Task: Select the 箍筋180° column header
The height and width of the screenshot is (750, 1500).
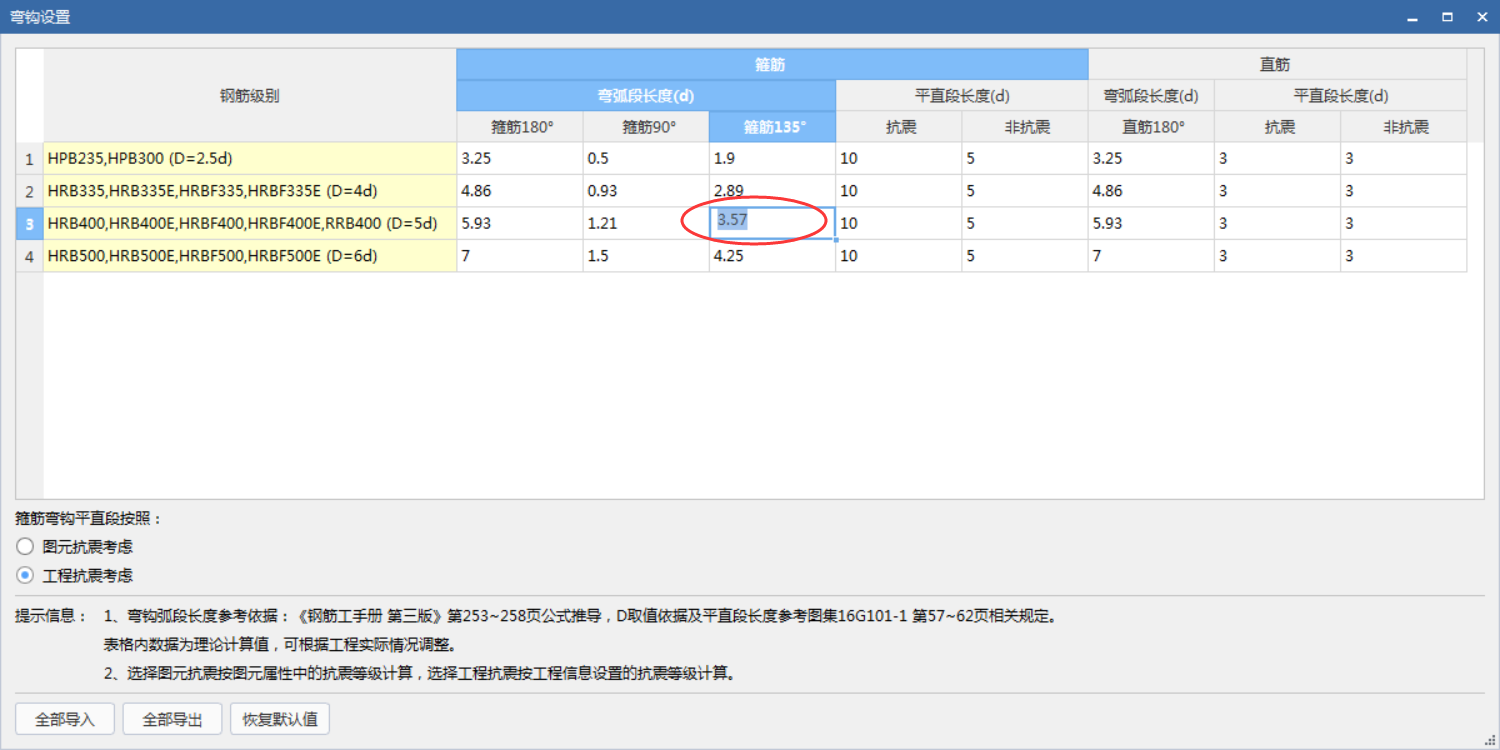Action: click(520, 127)
